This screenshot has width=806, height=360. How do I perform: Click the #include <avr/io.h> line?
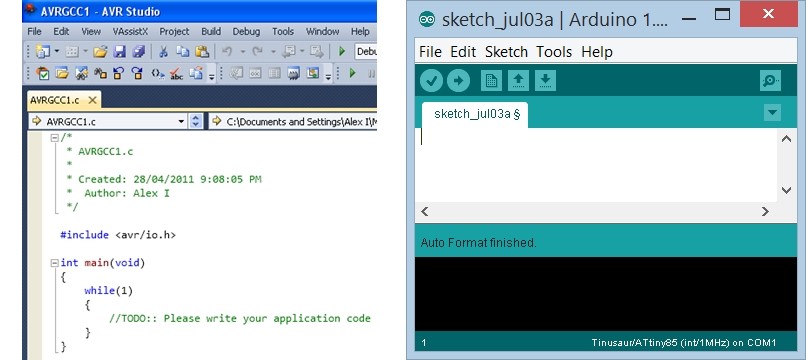coord(118,235)
